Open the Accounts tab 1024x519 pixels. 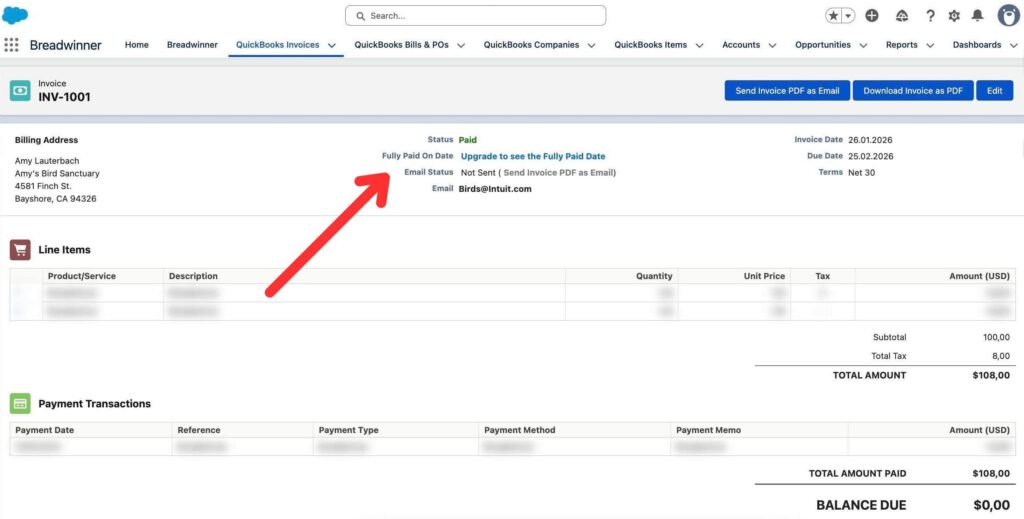pyautogui.click(x=741, y=45)
